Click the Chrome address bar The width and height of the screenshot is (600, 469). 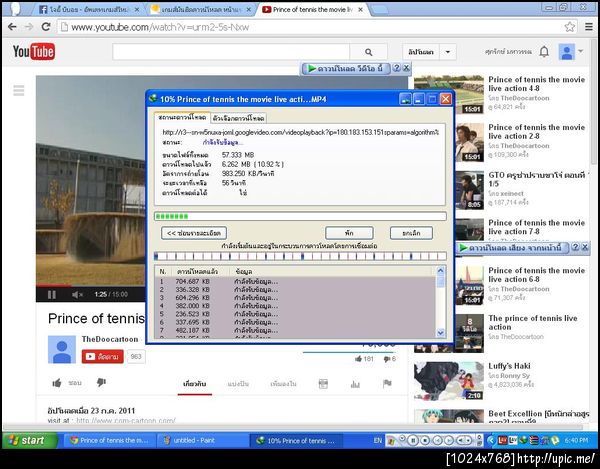pyautogui.click(x=311, y=27)
